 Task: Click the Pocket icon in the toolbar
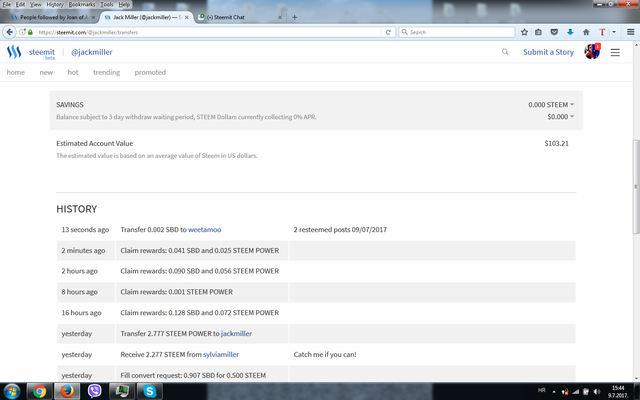click(554, 32)
